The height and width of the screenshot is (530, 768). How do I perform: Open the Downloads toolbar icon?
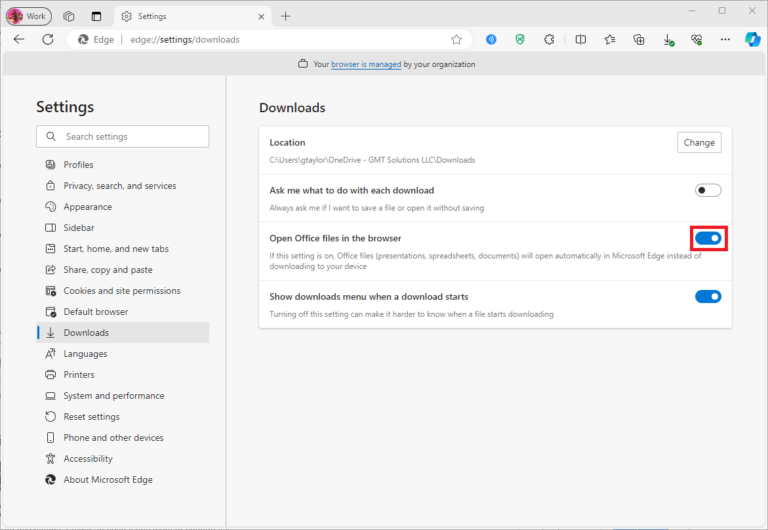669,40
